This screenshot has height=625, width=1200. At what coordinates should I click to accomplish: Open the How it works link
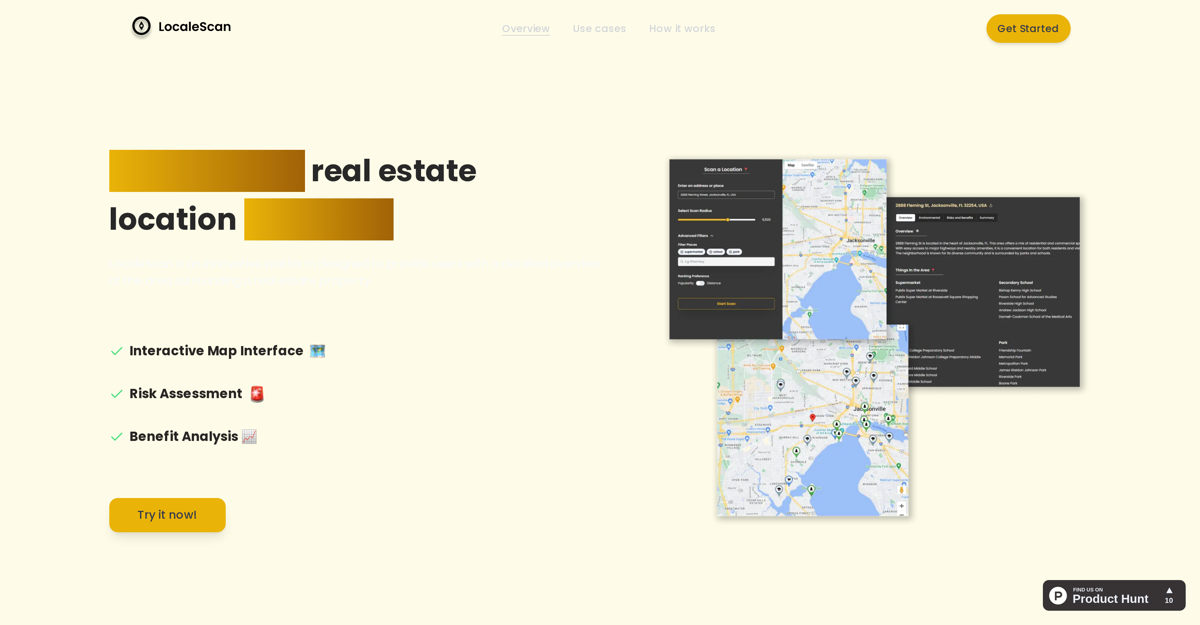click(682, 28)
